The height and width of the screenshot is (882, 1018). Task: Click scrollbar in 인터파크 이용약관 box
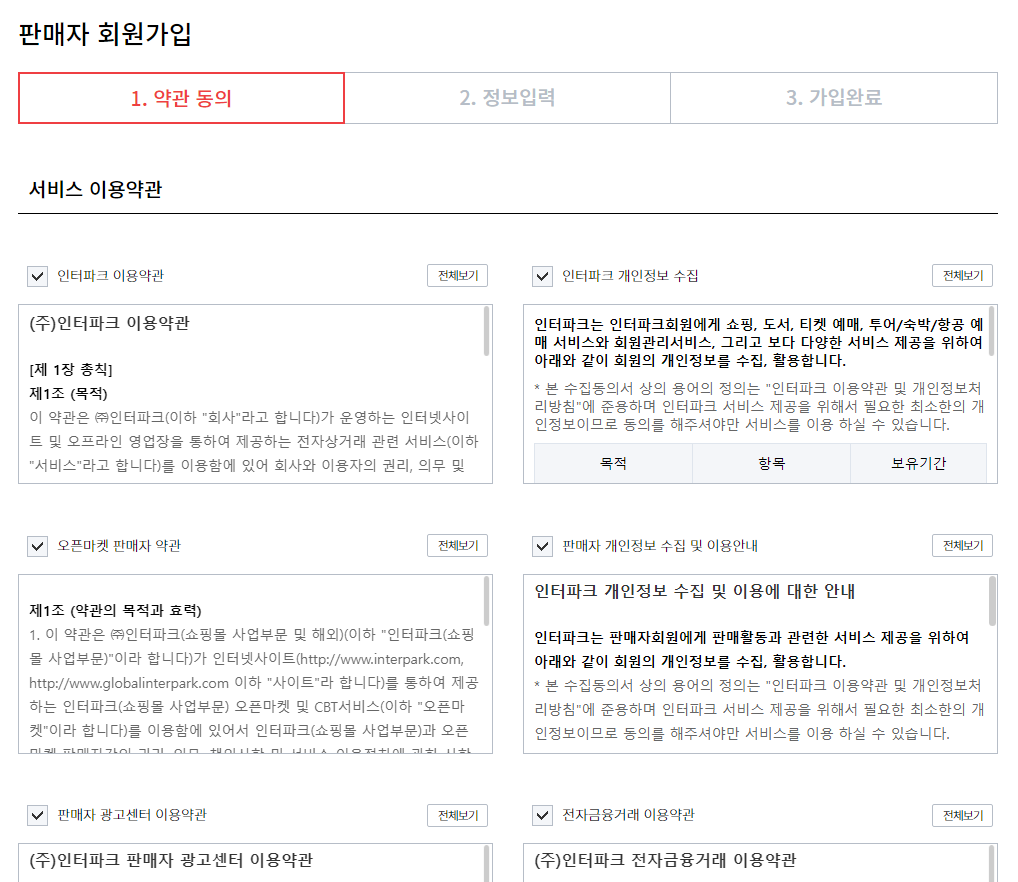coord(486,332)
